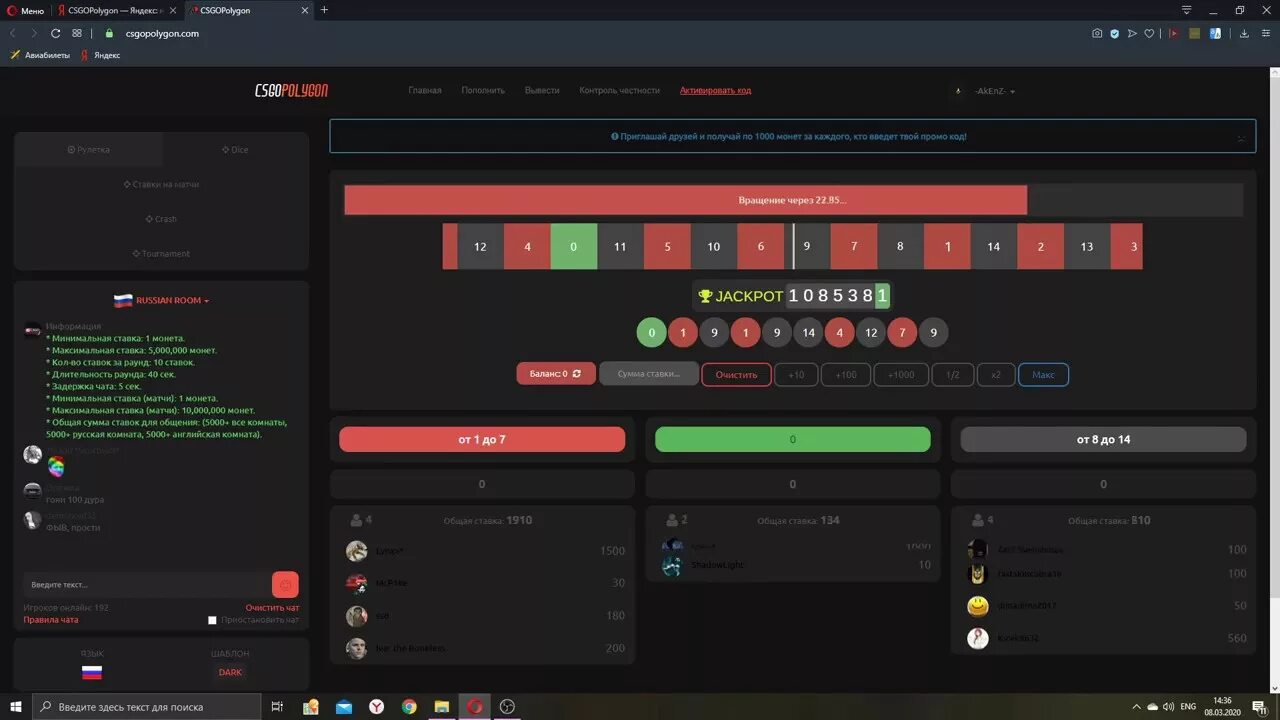The width and height of the screenshot is (1280, 720).
Task: Open the Tournament section
Action: pos(161,253)
